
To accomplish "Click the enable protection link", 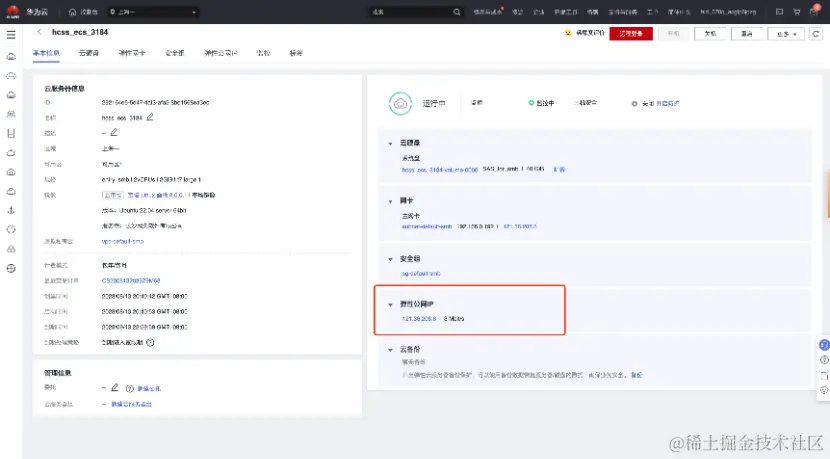I will 667,104.
